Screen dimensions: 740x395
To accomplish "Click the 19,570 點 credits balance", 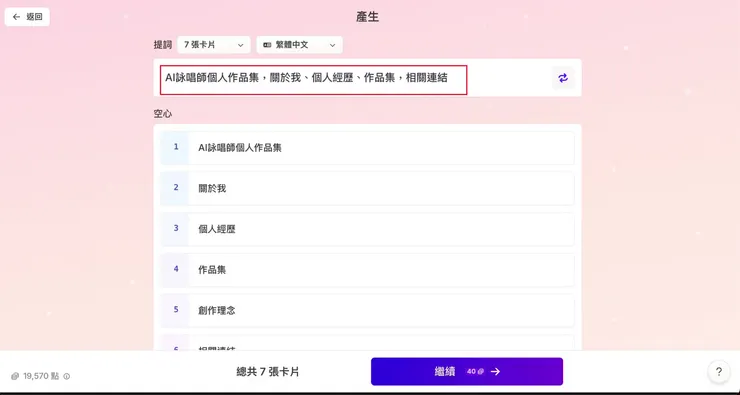I will click(36, 376).
